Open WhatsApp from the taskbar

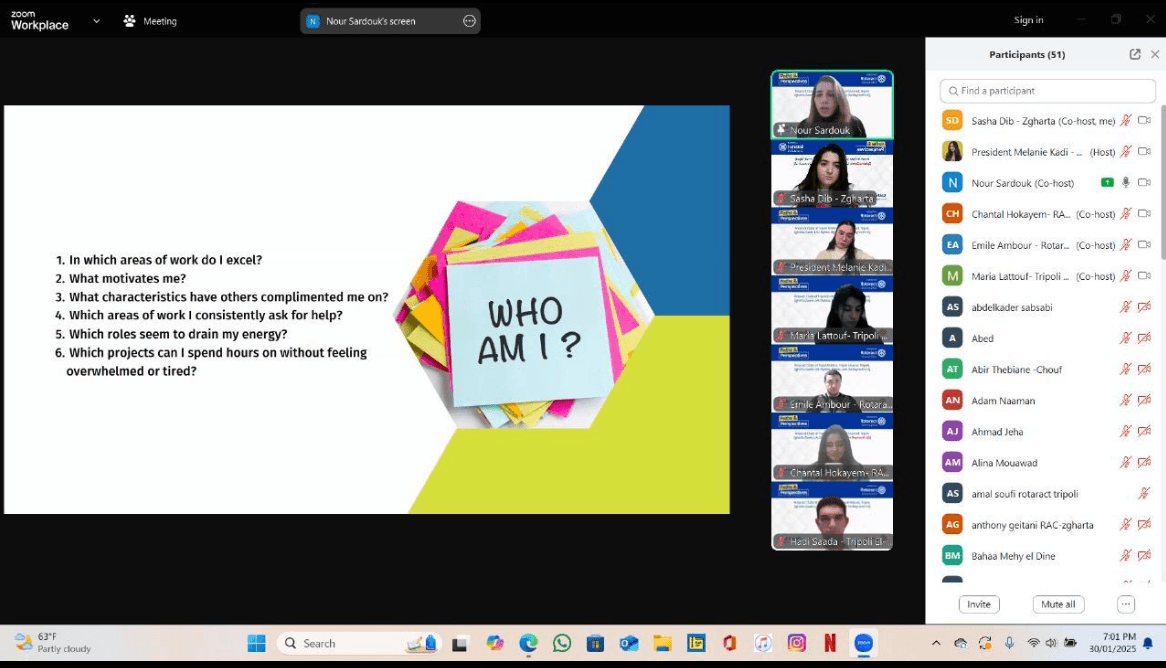[x=562, y=643]
